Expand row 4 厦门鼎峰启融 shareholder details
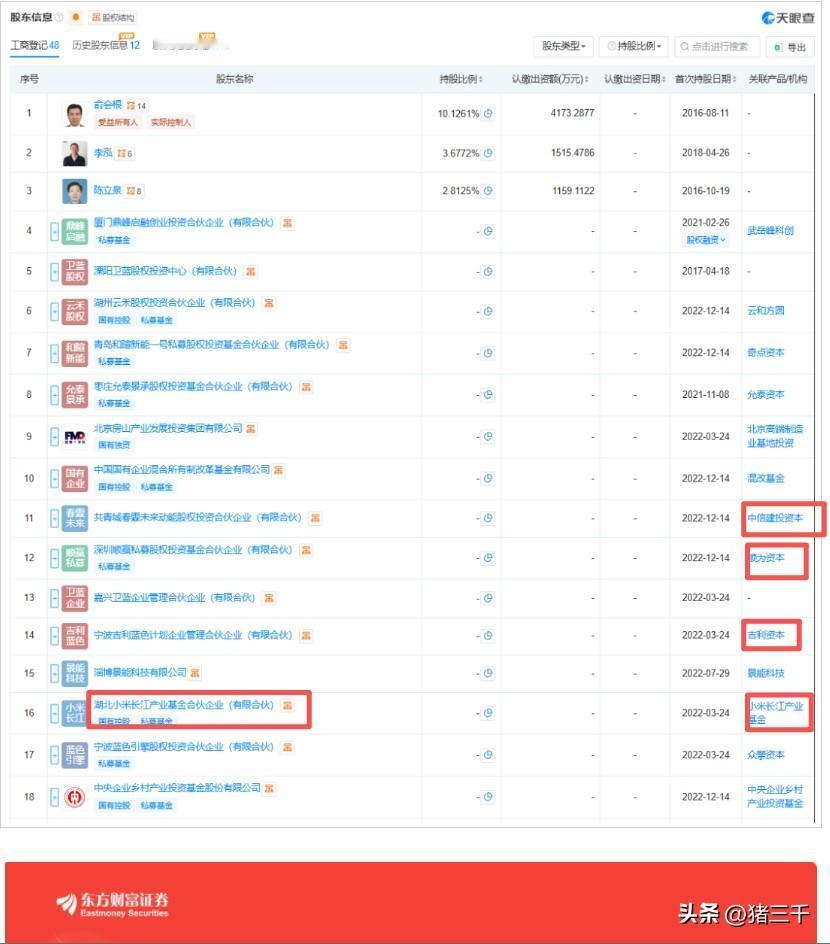The image size is (830, 944). pos(54,231)
